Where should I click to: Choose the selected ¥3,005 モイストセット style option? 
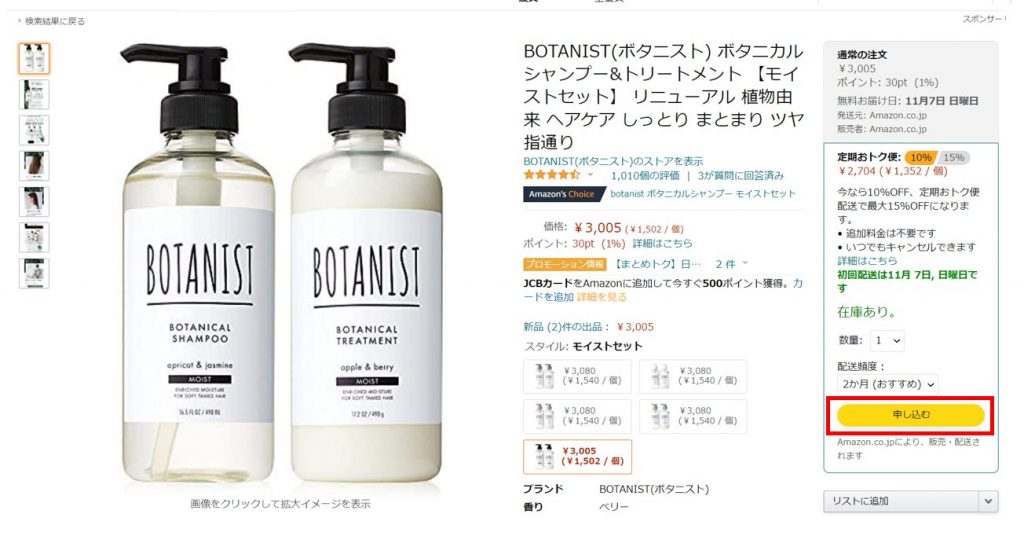(x=577, y=456)
